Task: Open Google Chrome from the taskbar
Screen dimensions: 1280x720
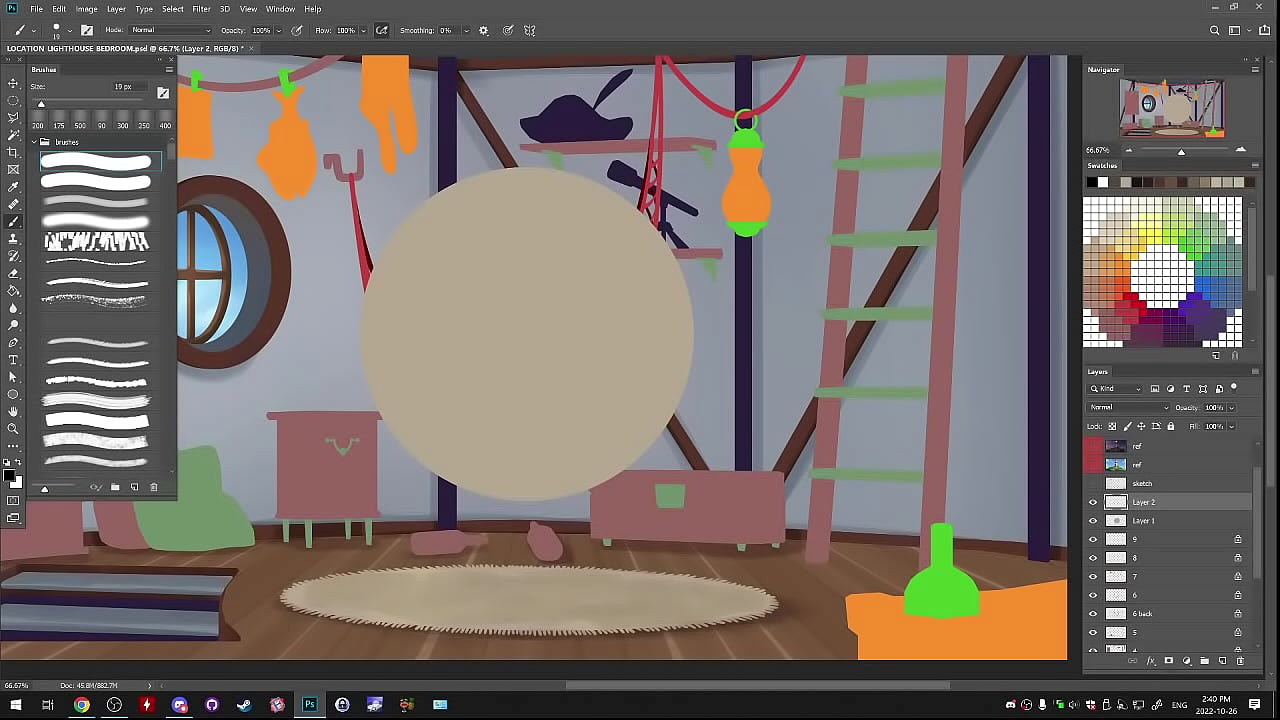Action: [81, 705]
